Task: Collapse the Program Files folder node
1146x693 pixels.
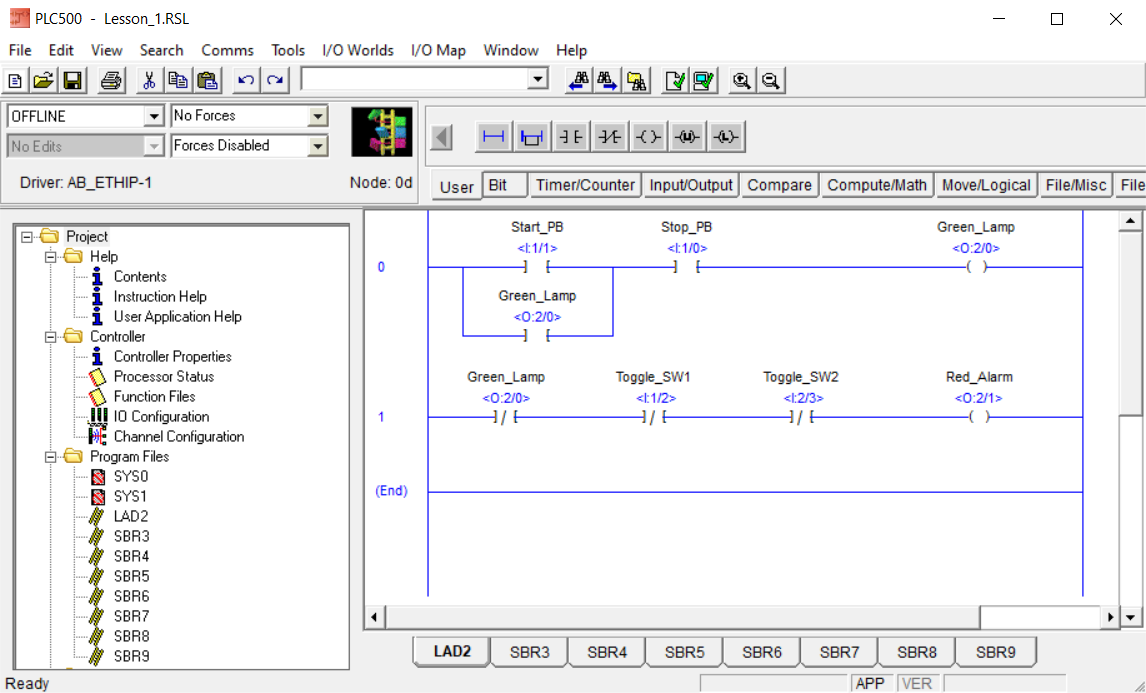Action: (50, 457)
